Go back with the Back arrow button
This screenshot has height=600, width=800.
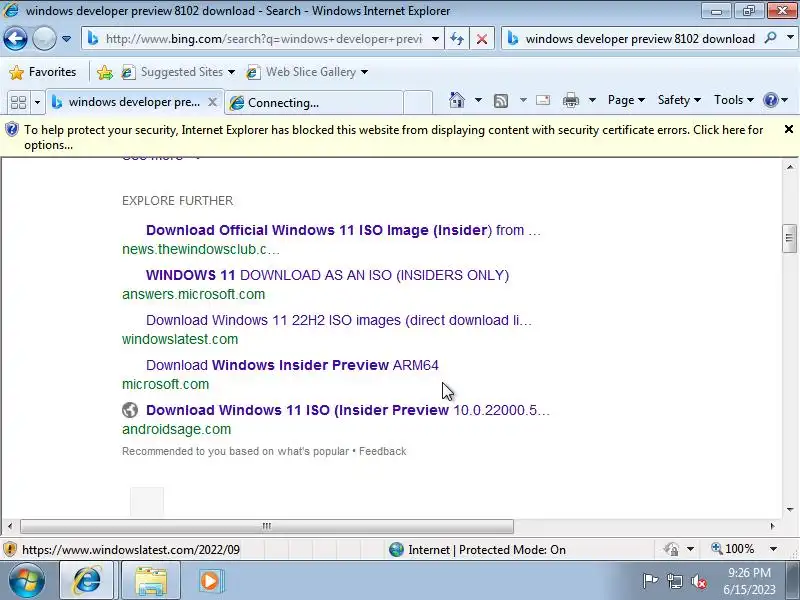point(15,38)
